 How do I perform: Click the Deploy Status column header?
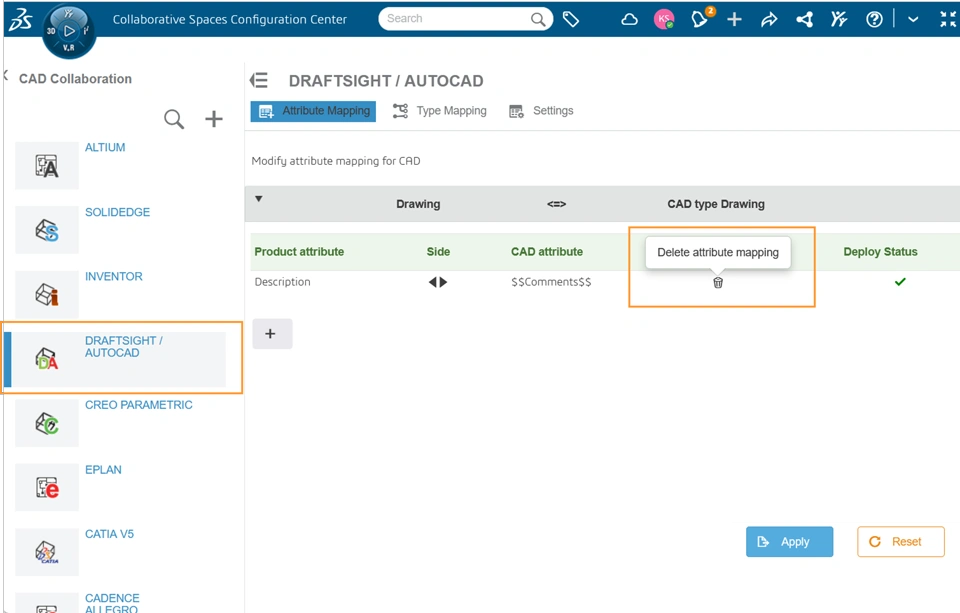[880, 252]
